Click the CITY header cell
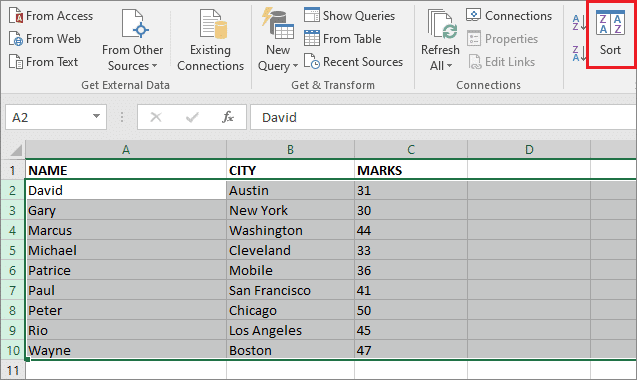The width and height of the screenshot is (637, 380). (x=290, y=170)
